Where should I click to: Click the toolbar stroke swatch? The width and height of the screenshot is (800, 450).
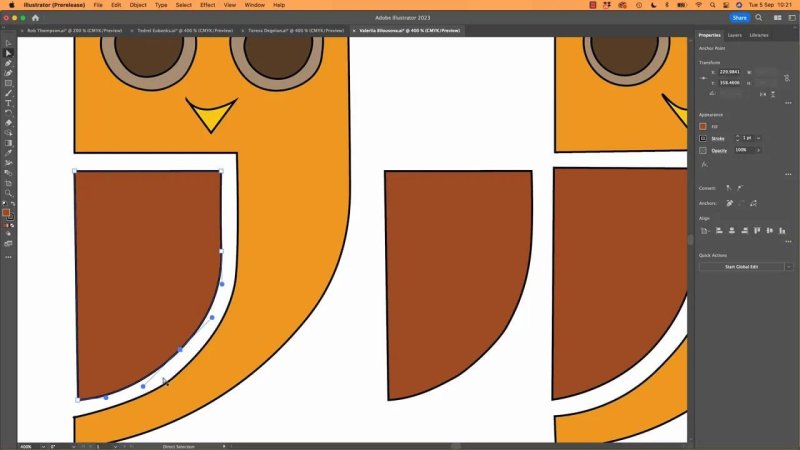10,217
